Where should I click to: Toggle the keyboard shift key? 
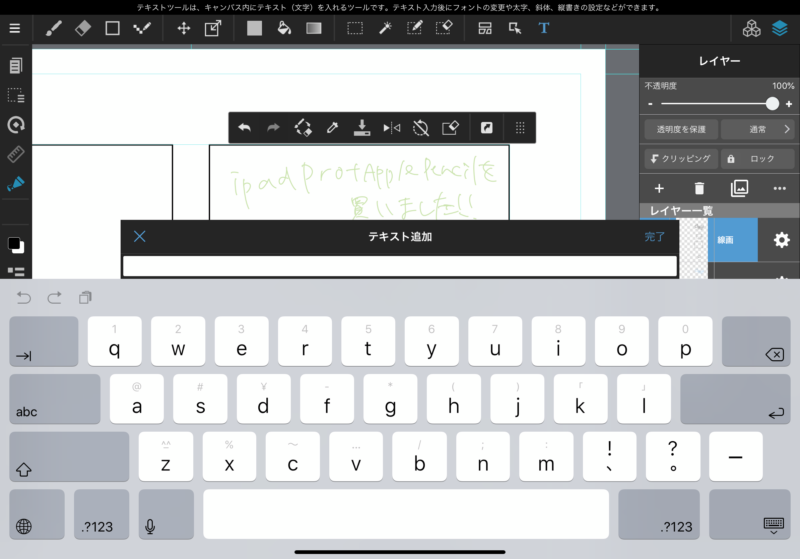click(x=69, y=456)
